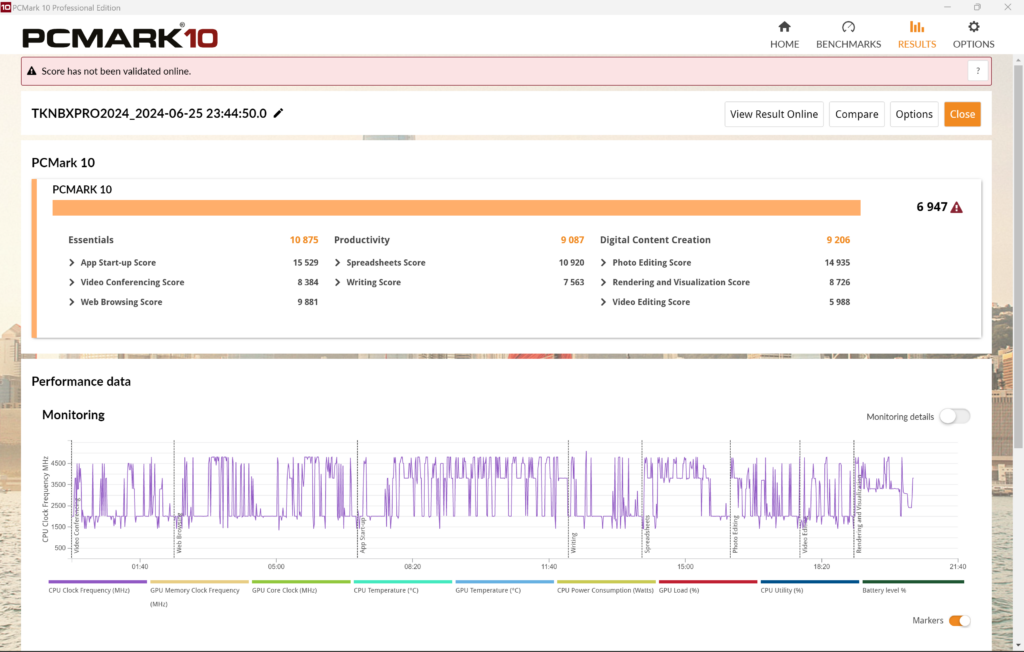Toggle CPU Clock Frequency legend swatch
This screenshot has height=652, width=1024.
coord(98,582)
